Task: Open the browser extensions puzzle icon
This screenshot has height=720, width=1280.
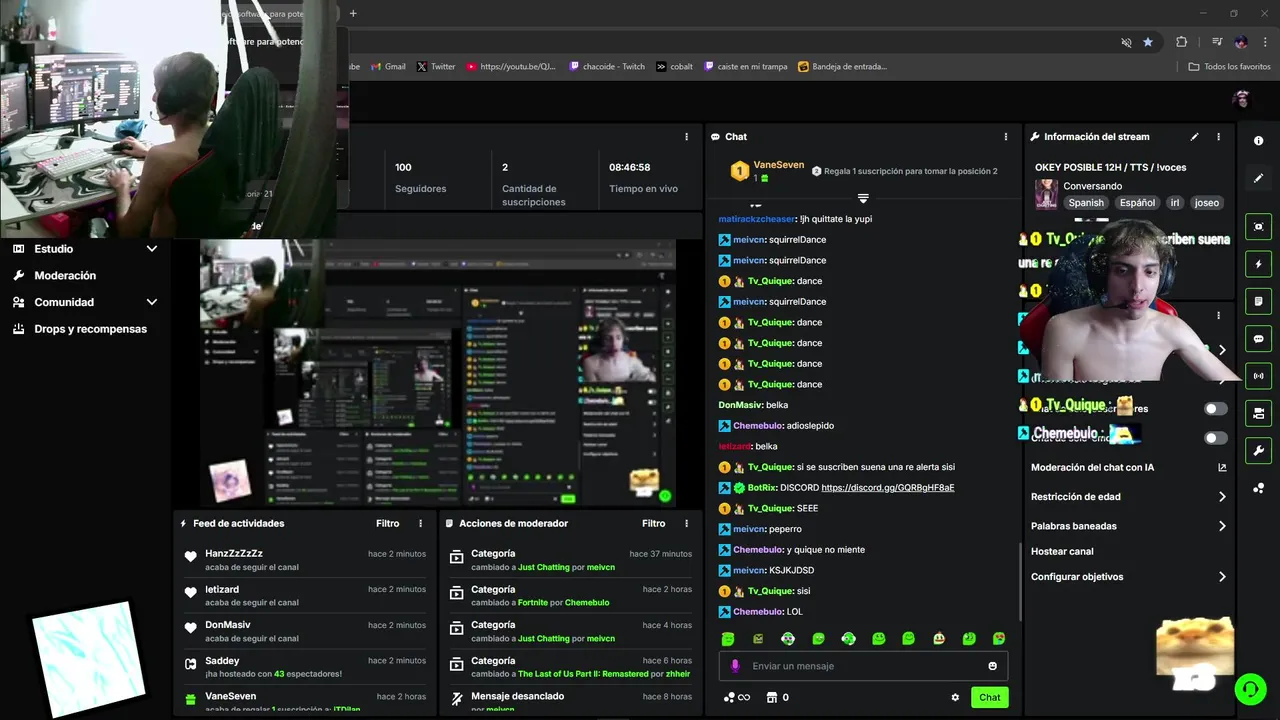Action: (1182, 42)
